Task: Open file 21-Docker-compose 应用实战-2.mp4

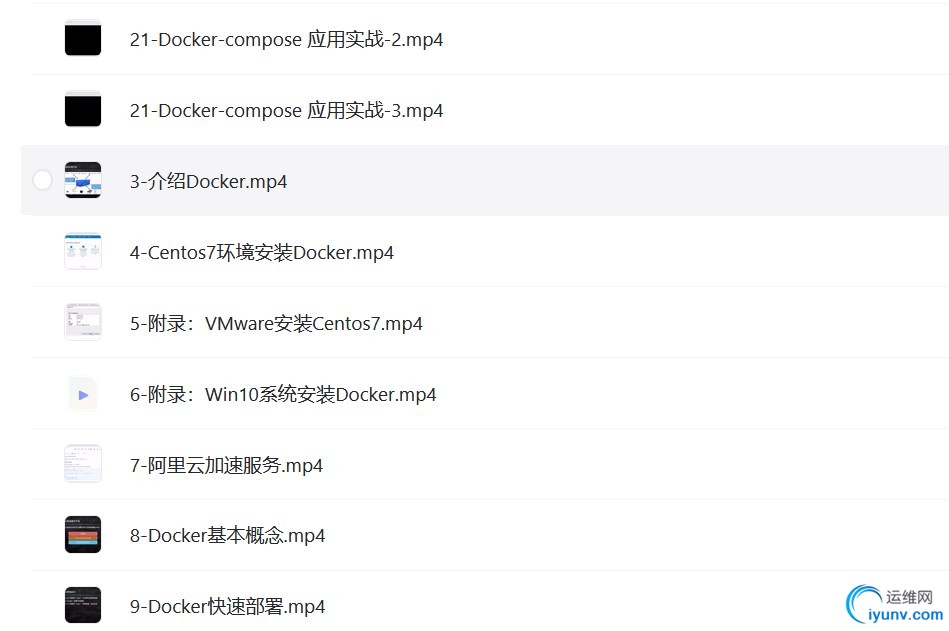Action: coord(286,39)
